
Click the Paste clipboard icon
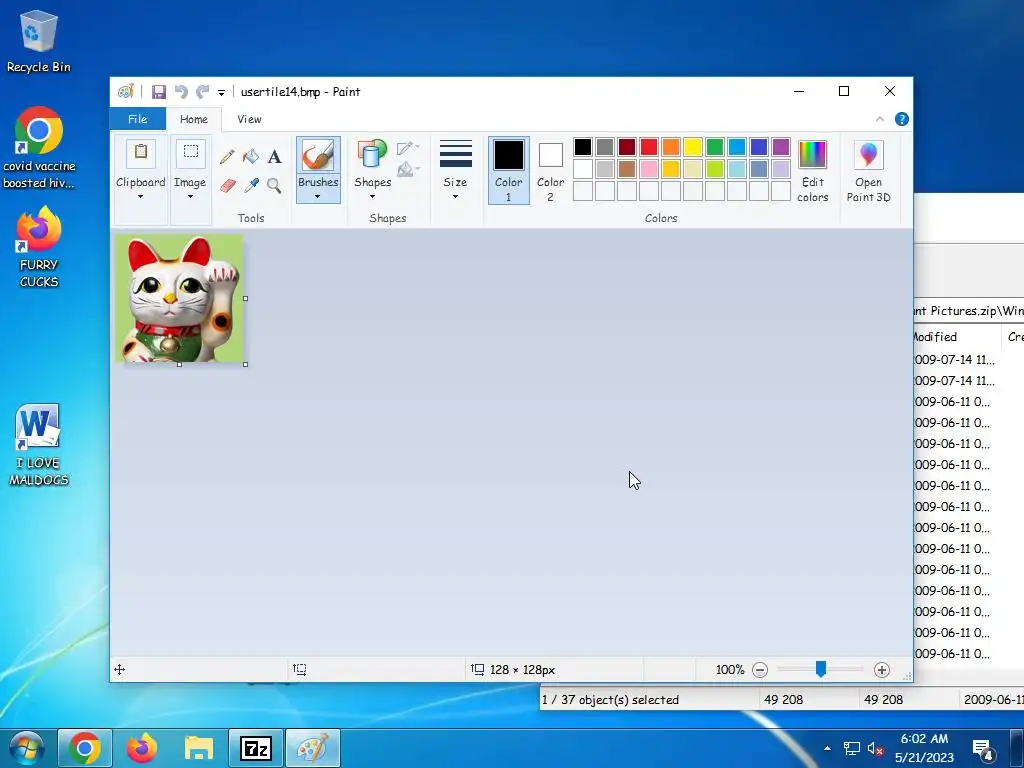point(140,153)
